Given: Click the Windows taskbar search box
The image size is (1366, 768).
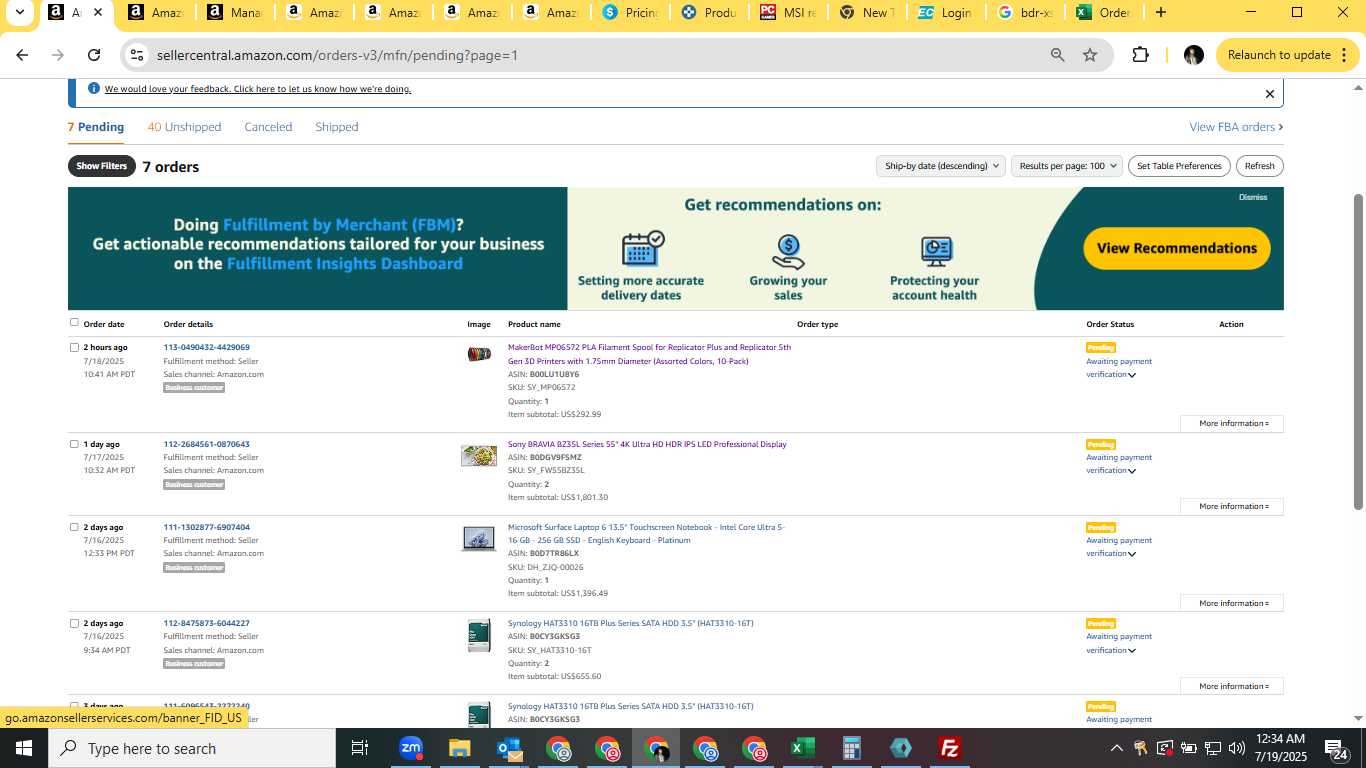Looking at the screenshot, I should [x=192, y=748].
